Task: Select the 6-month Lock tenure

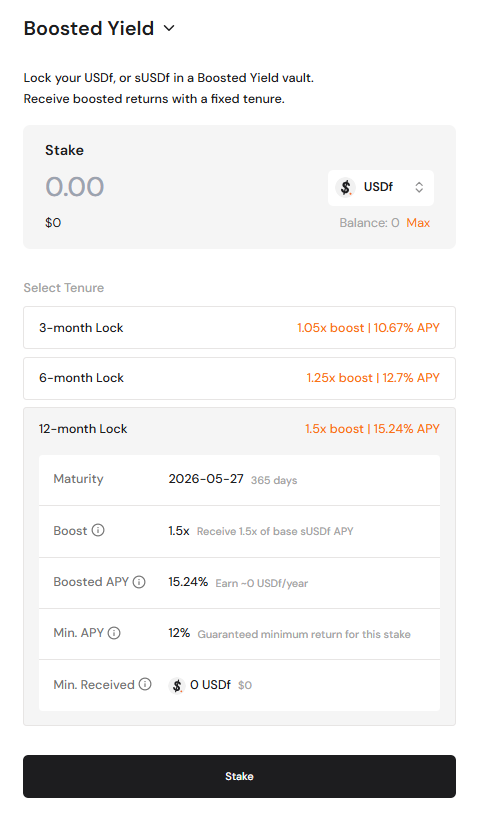Action: click(239, 378)
